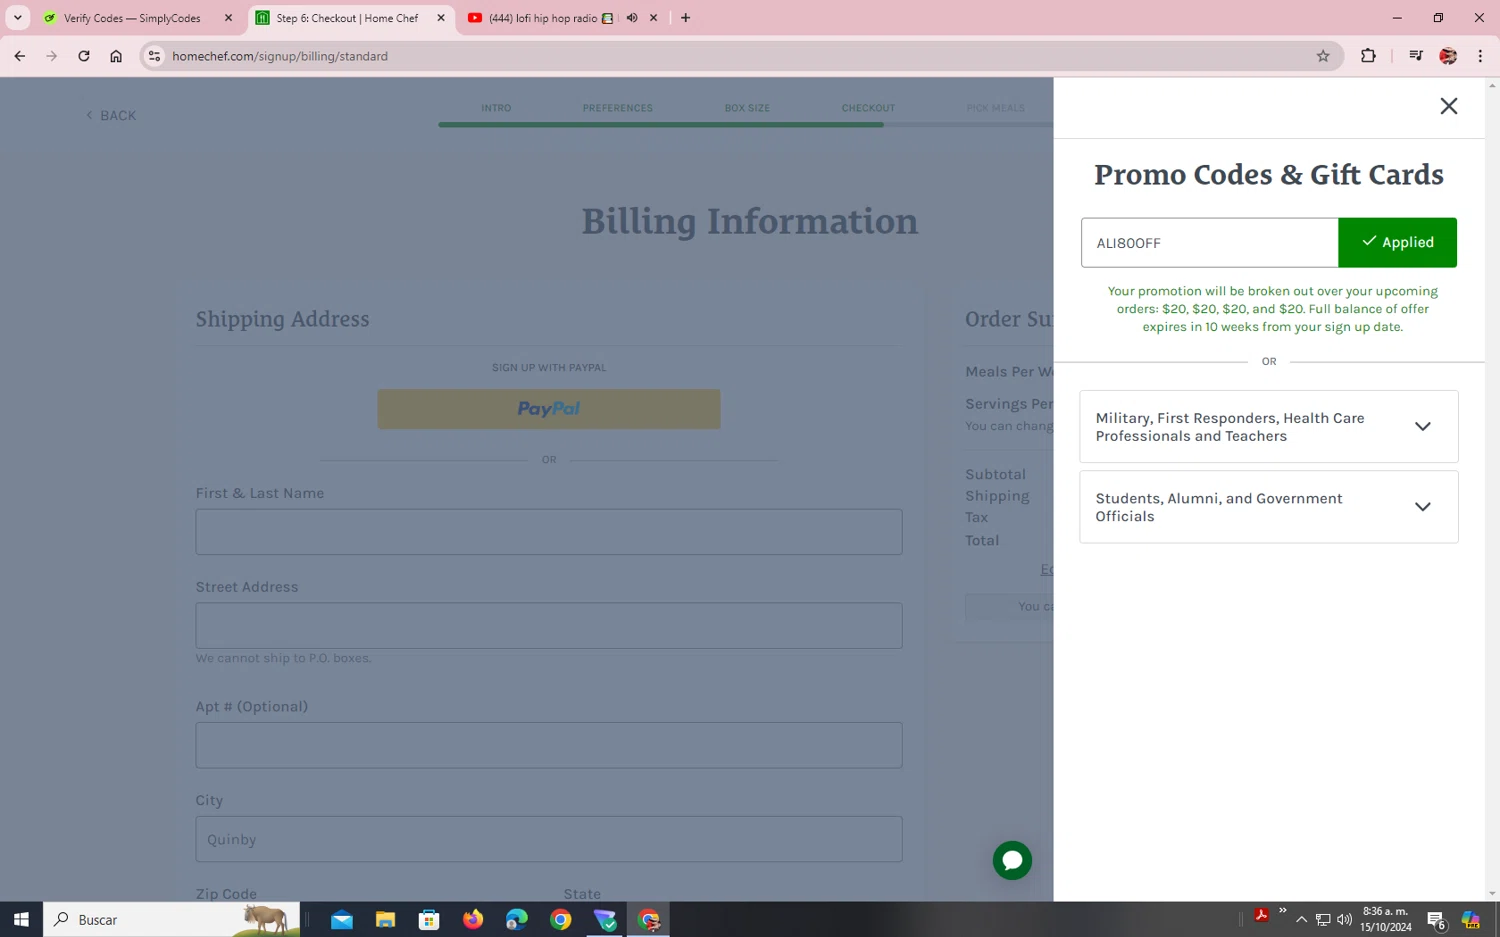Bookmark this page with the star
Viewport: 1500px width, 937px height.
(1323, 56)
